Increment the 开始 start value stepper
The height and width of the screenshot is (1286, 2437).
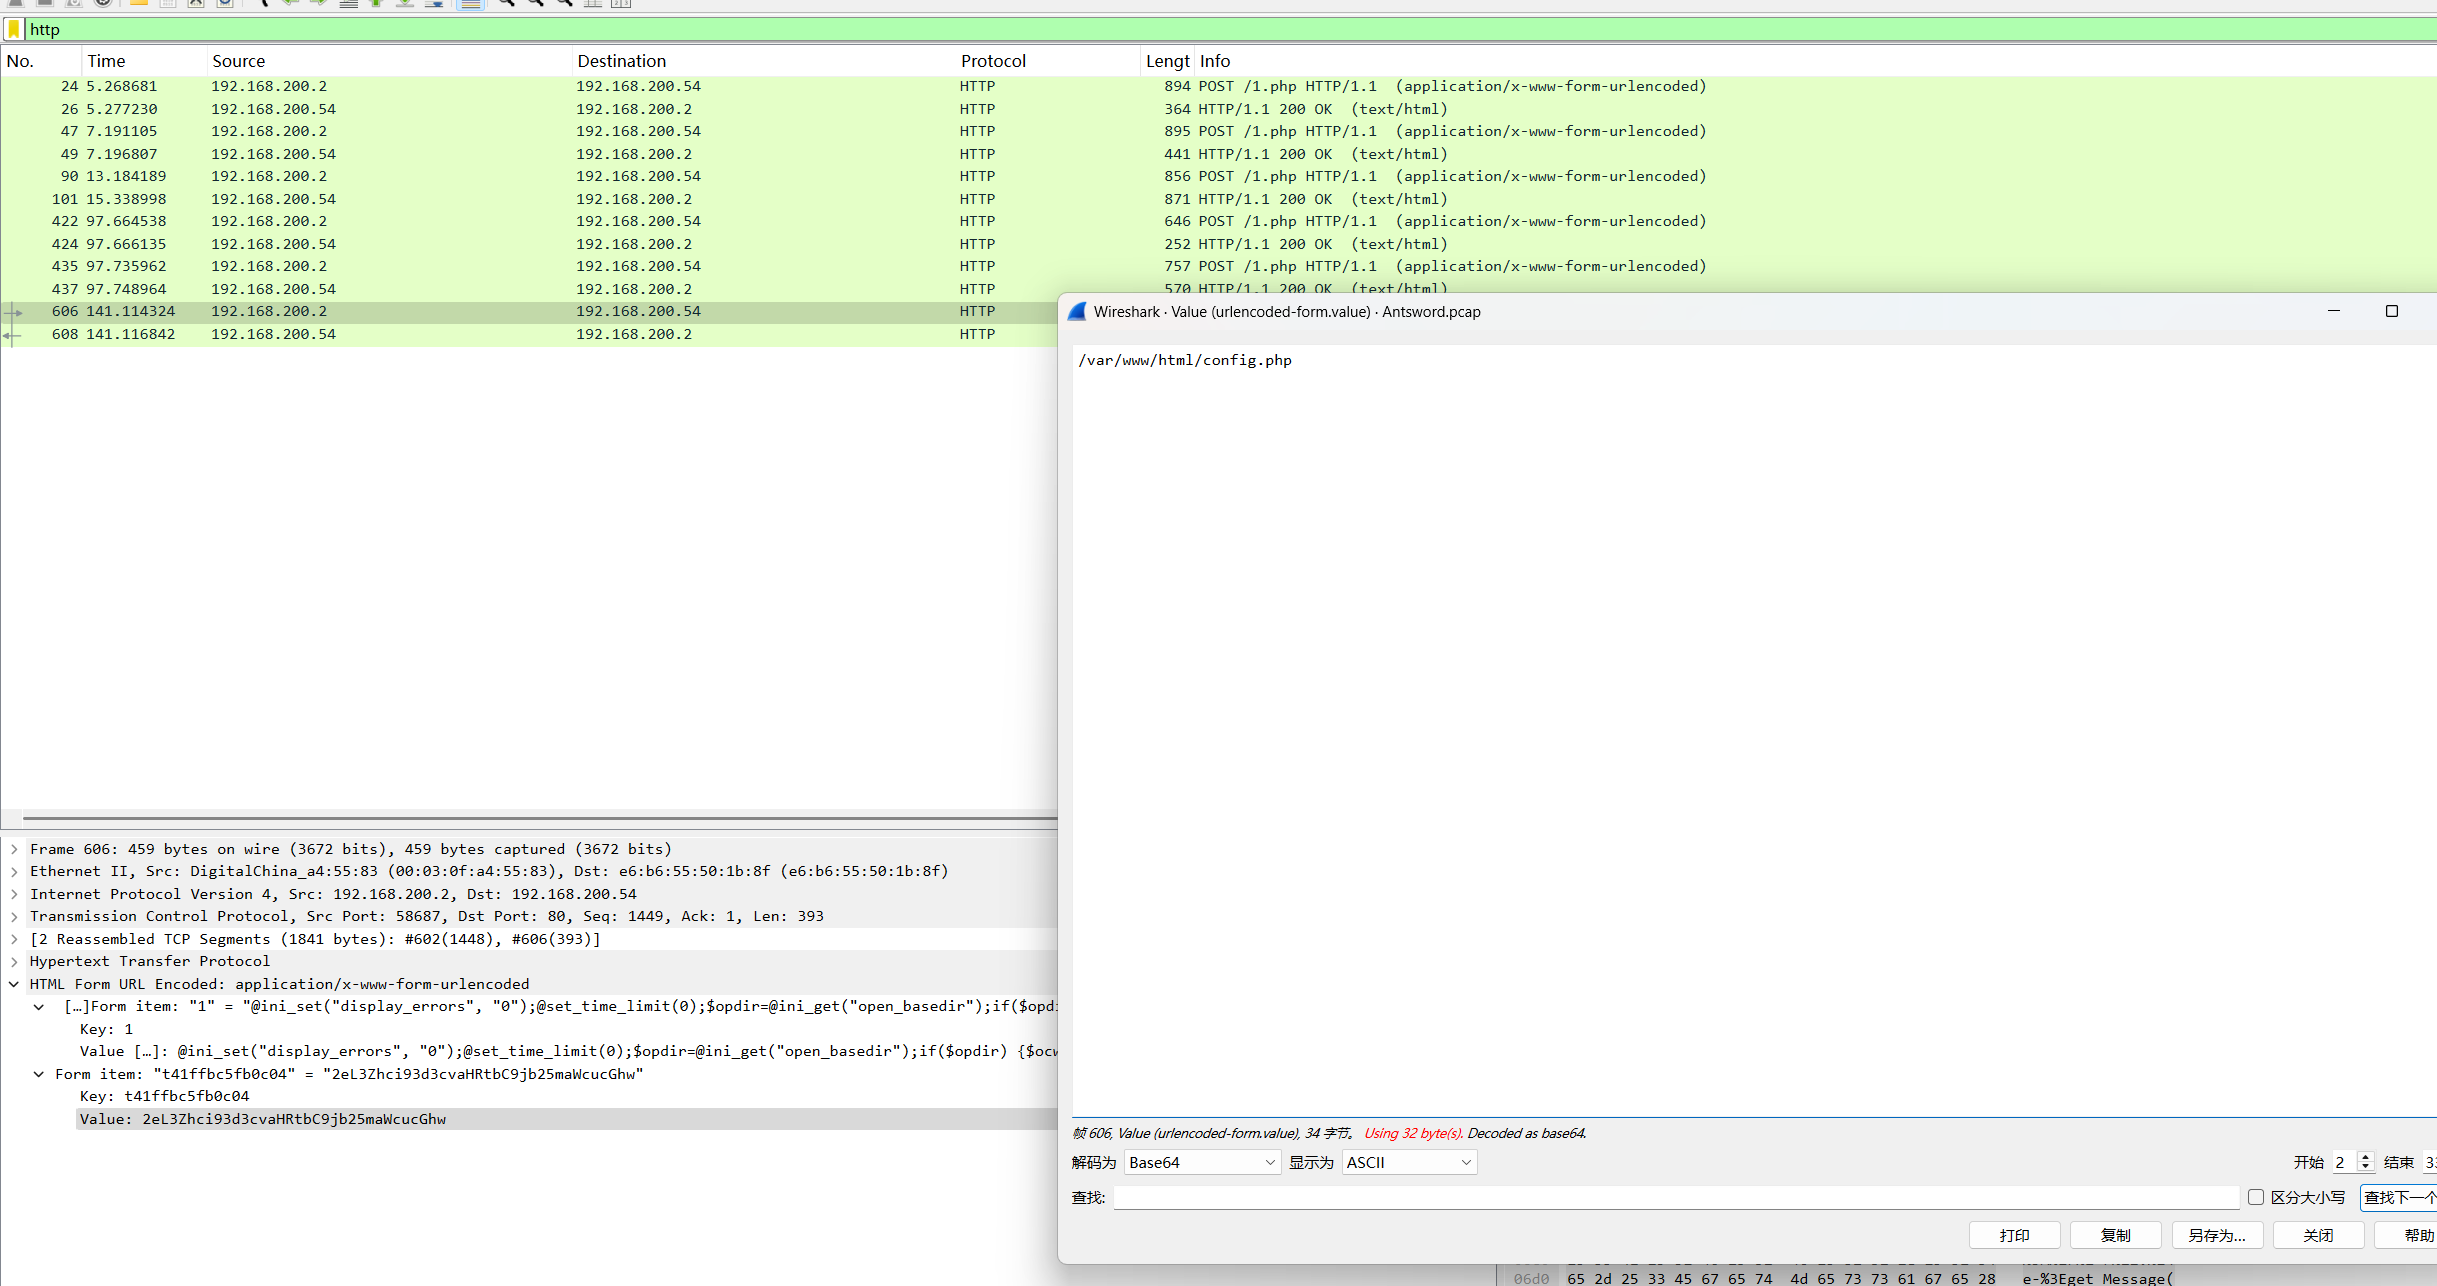pyautogui.click(x=2365, y=1157)
